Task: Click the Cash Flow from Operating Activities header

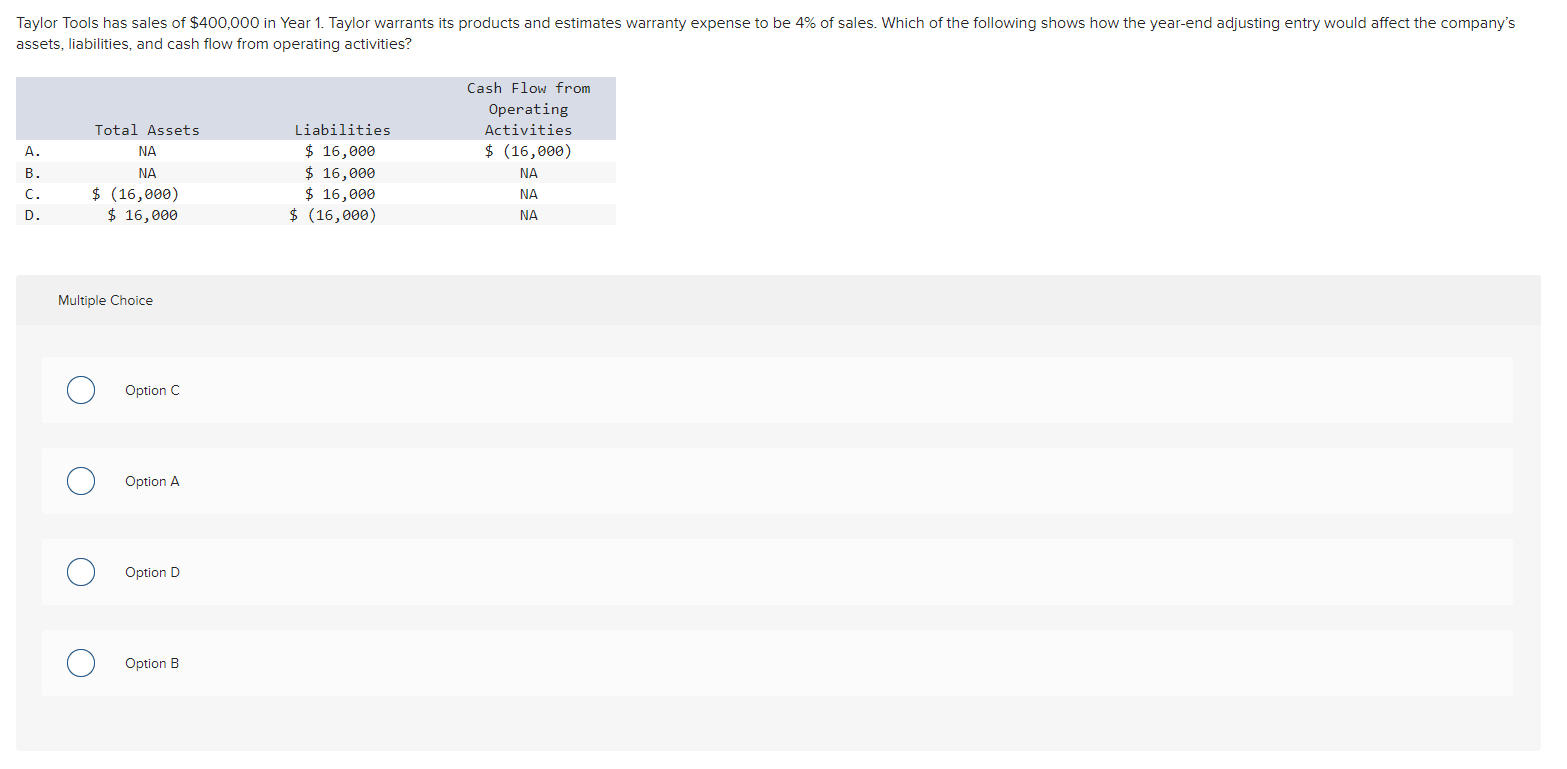Action: coord(528,108)
